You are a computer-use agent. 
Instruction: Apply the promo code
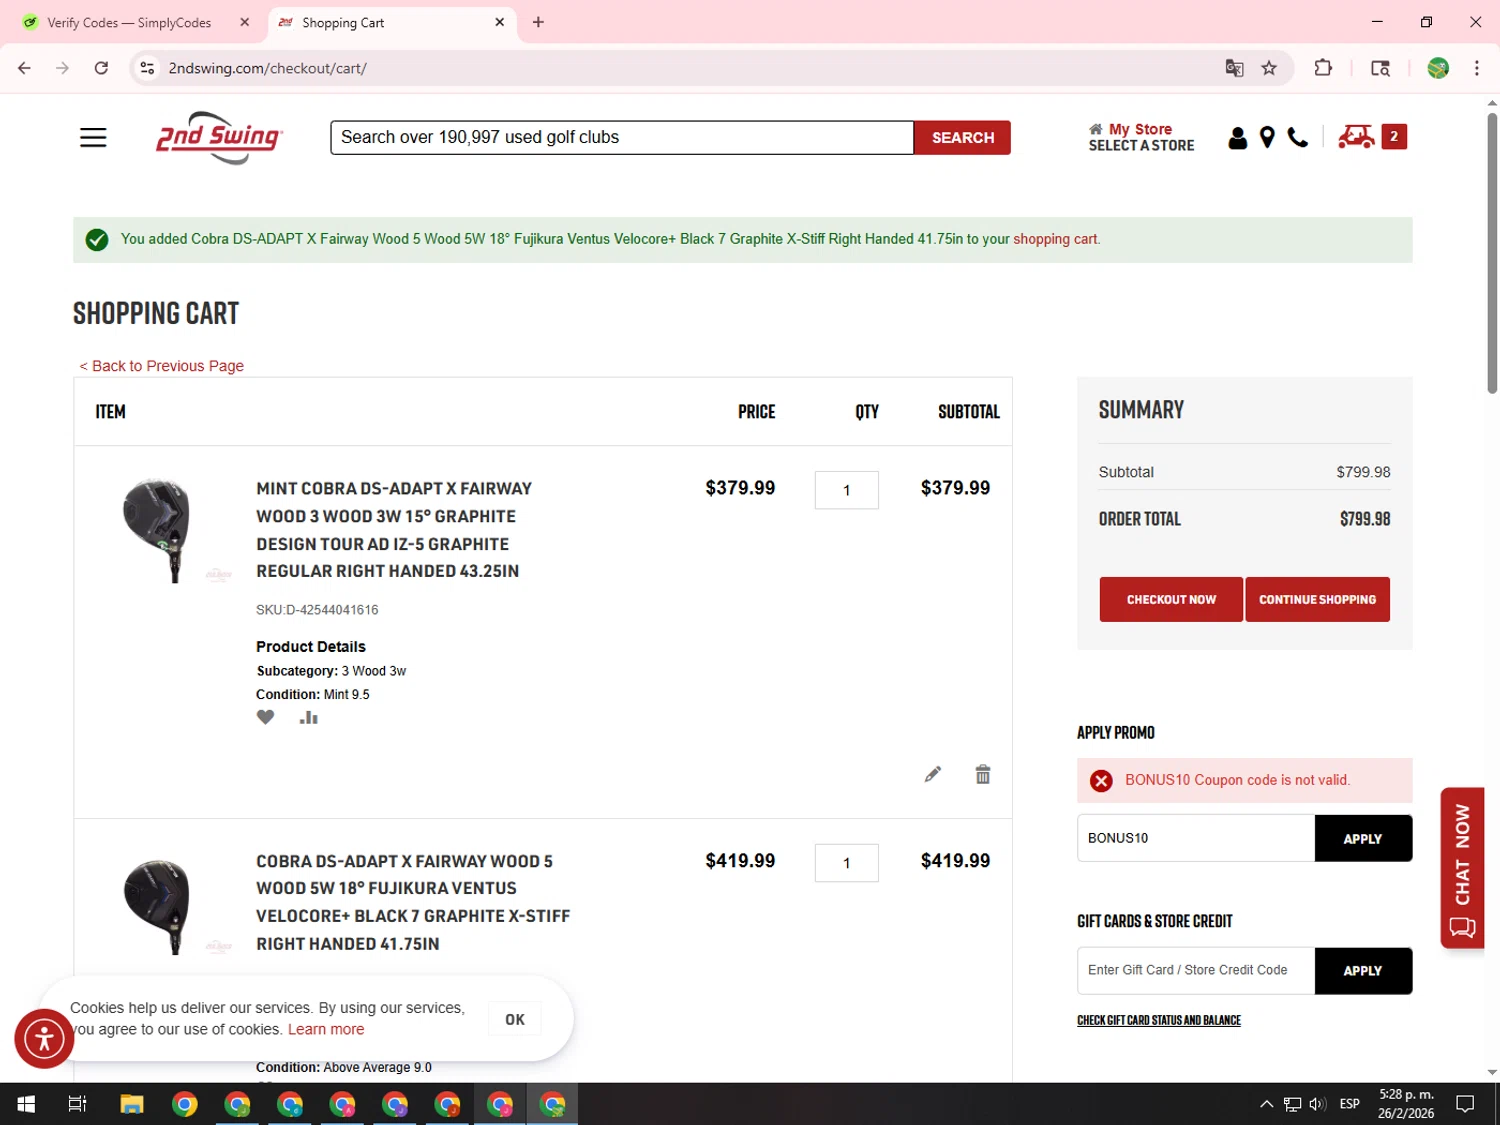tap(1363, 838)
